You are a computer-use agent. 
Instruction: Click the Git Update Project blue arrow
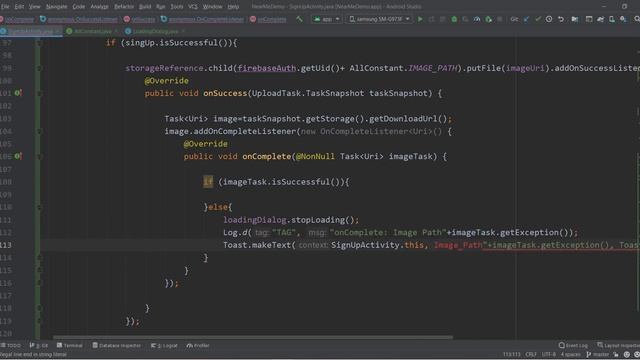click(x=526, y=19)
